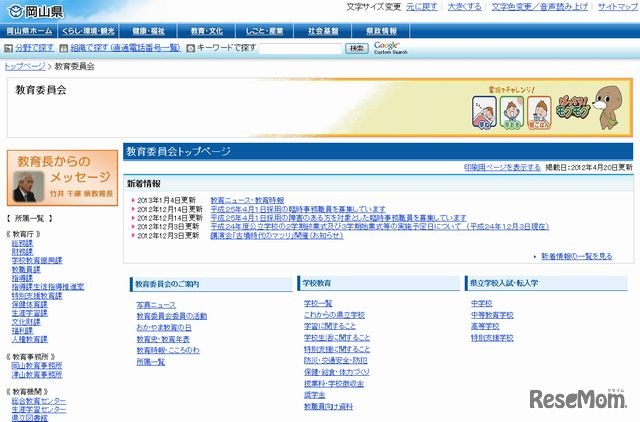The width and height of the screenshot is (640, 422).
Task: Click the icon beside 分野で探す
Action: [8, 49]
